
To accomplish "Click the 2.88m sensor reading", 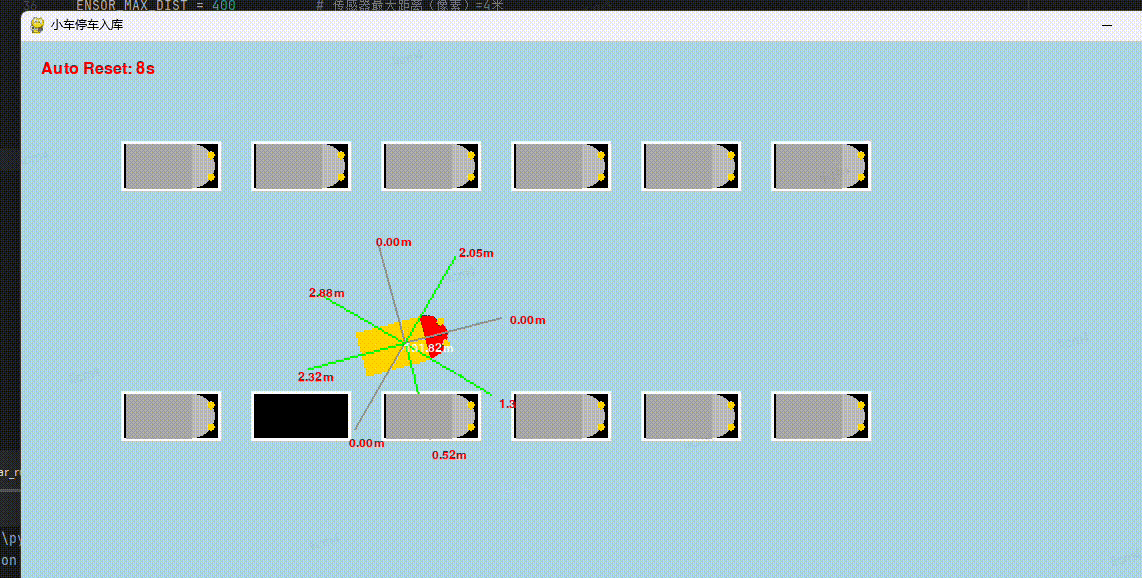I will pos(327,293).
